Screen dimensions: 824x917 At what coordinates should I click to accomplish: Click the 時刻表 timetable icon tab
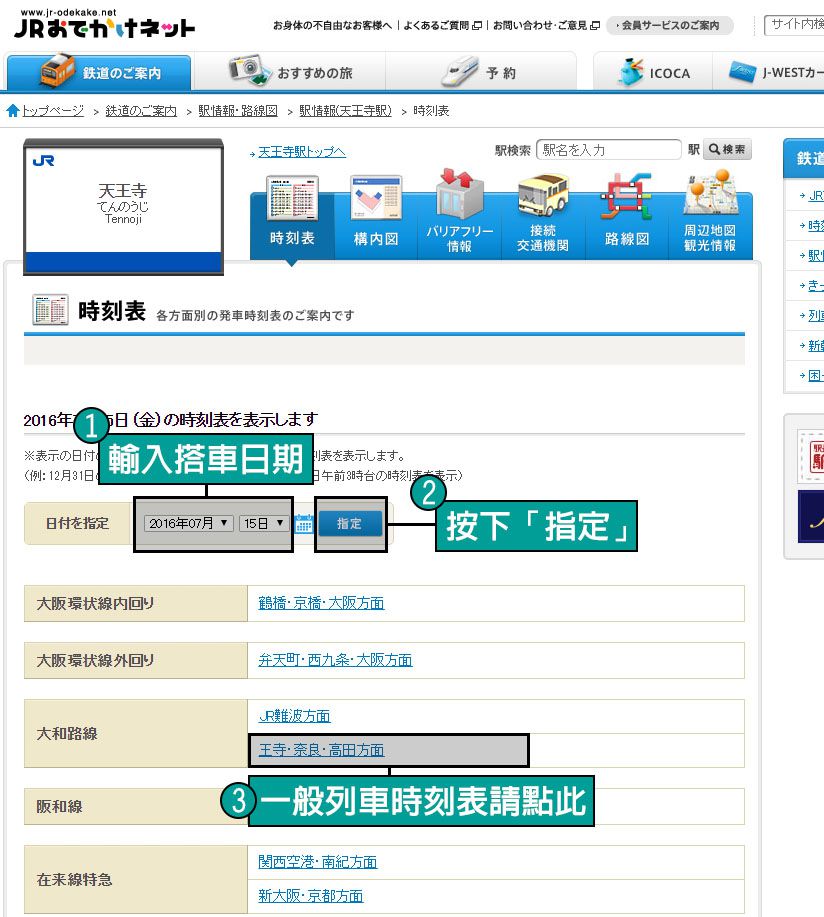tap(292, 213)
